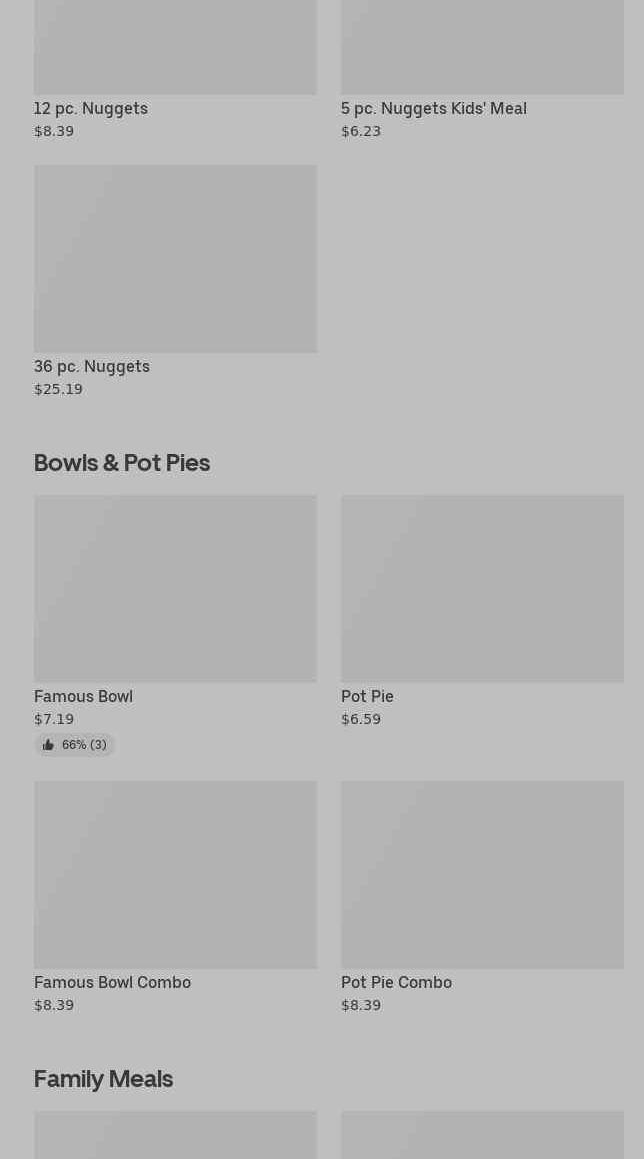644x1159 pixels.
Task: Open the Pot Pie item image
Action: pyautogui.click(x=482, y=588)
